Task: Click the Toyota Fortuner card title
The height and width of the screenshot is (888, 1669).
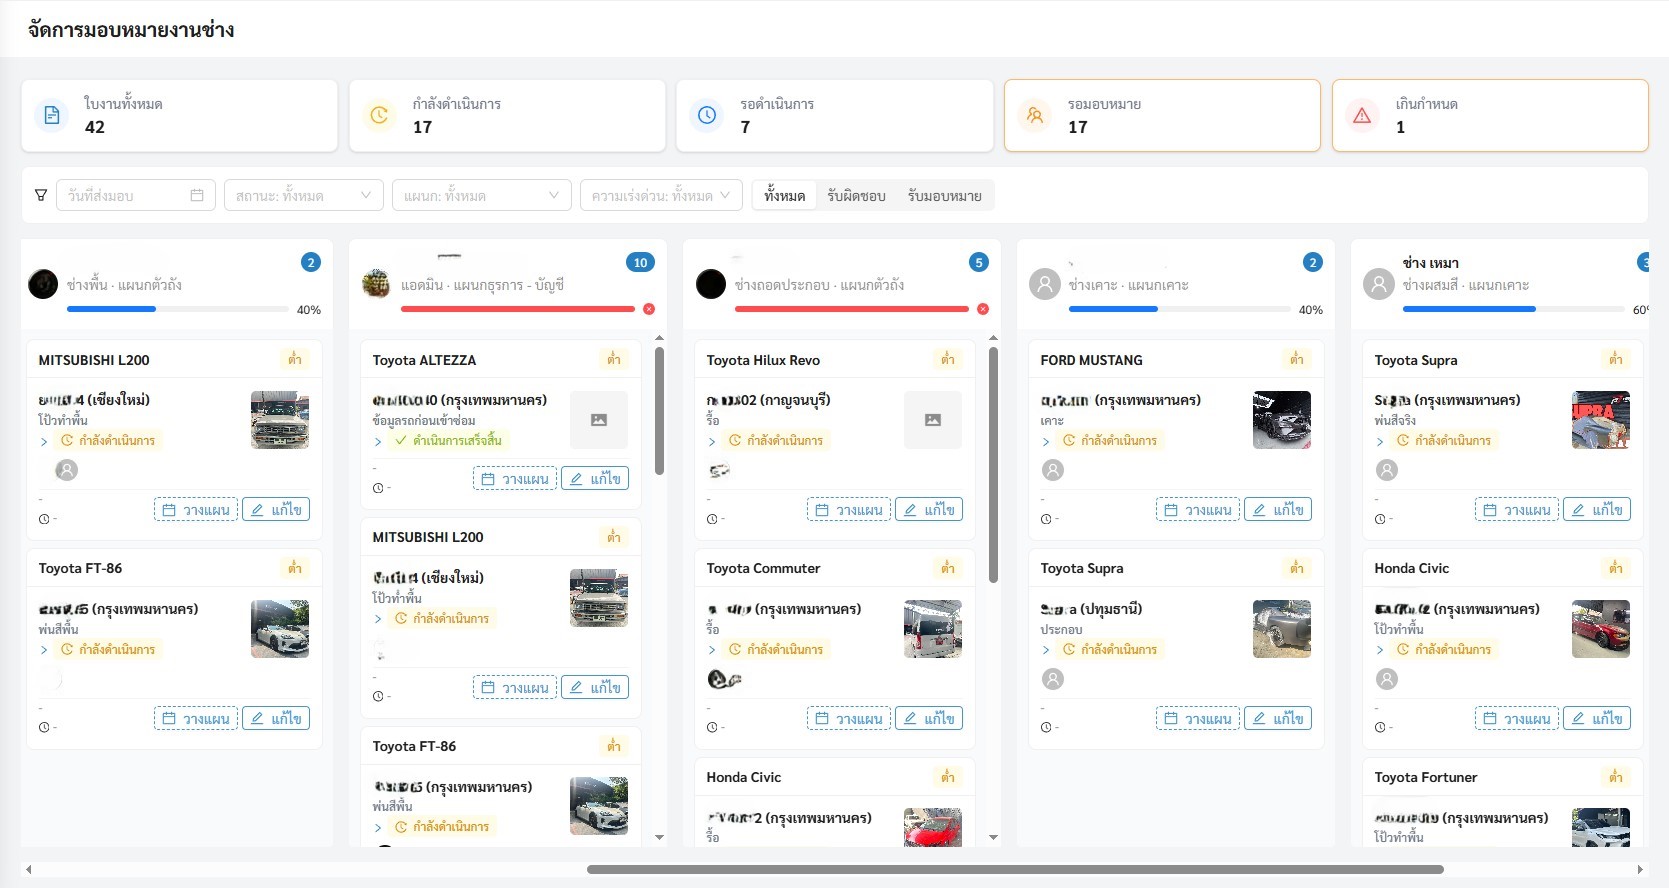Action: tap(1426, 777)
